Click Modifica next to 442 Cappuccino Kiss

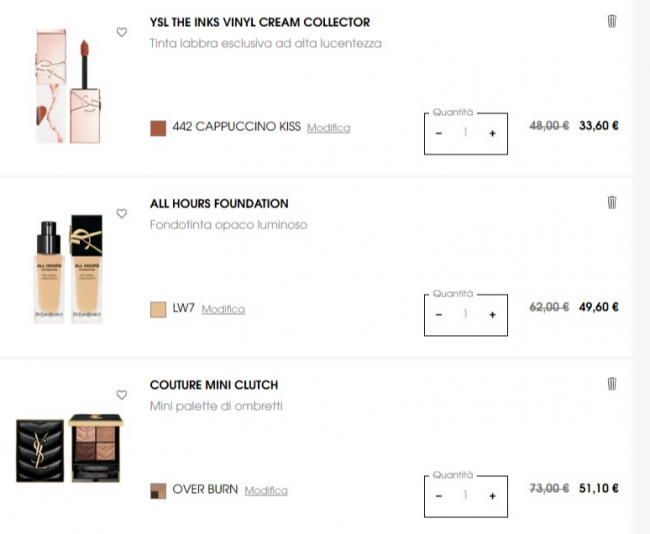coord(328,128)
